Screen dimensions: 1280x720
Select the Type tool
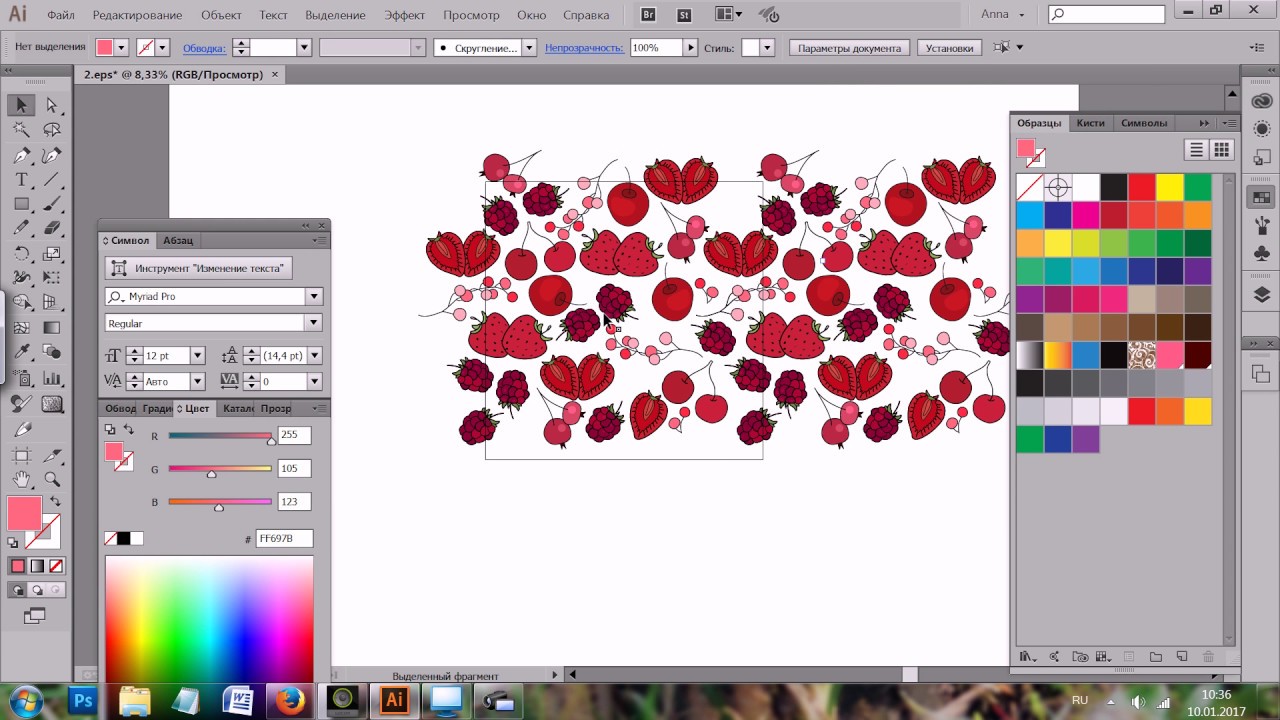[x=21, y=180]
